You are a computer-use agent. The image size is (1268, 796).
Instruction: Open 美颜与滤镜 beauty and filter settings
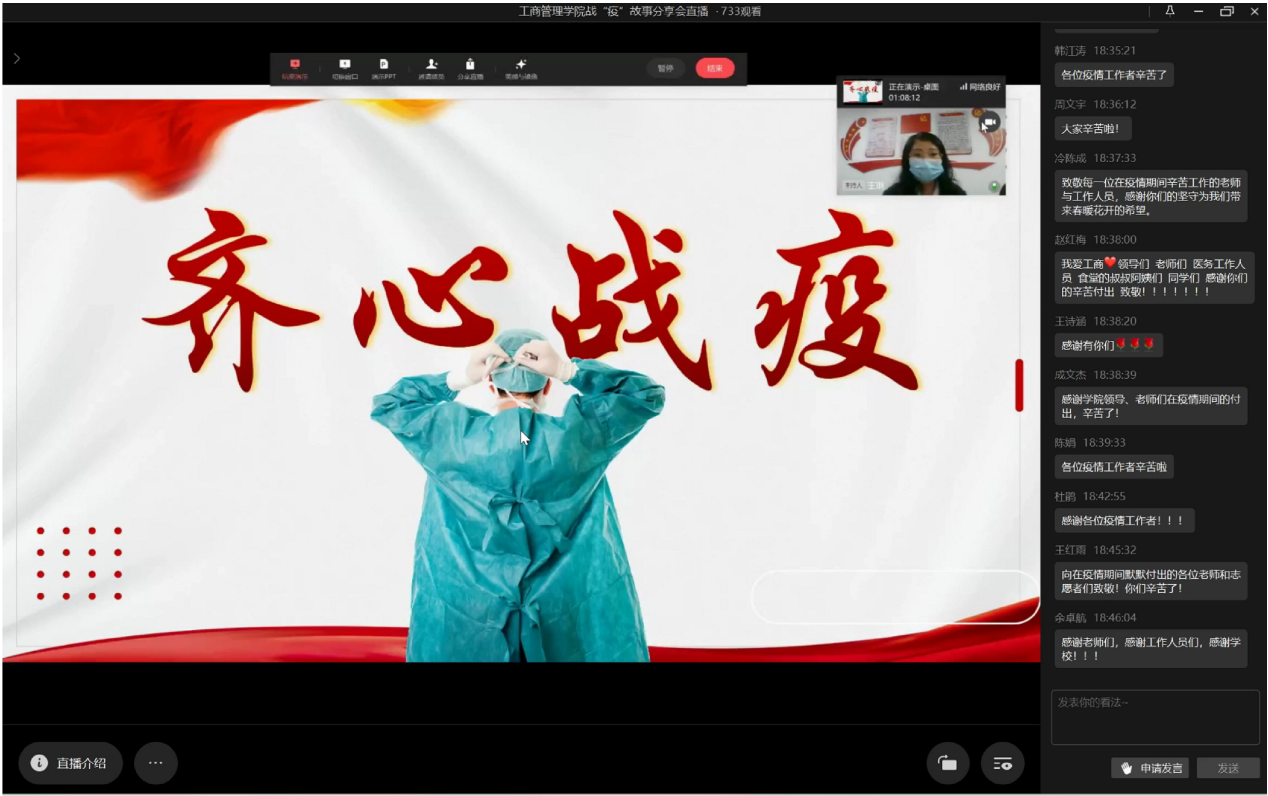point(521,68)
